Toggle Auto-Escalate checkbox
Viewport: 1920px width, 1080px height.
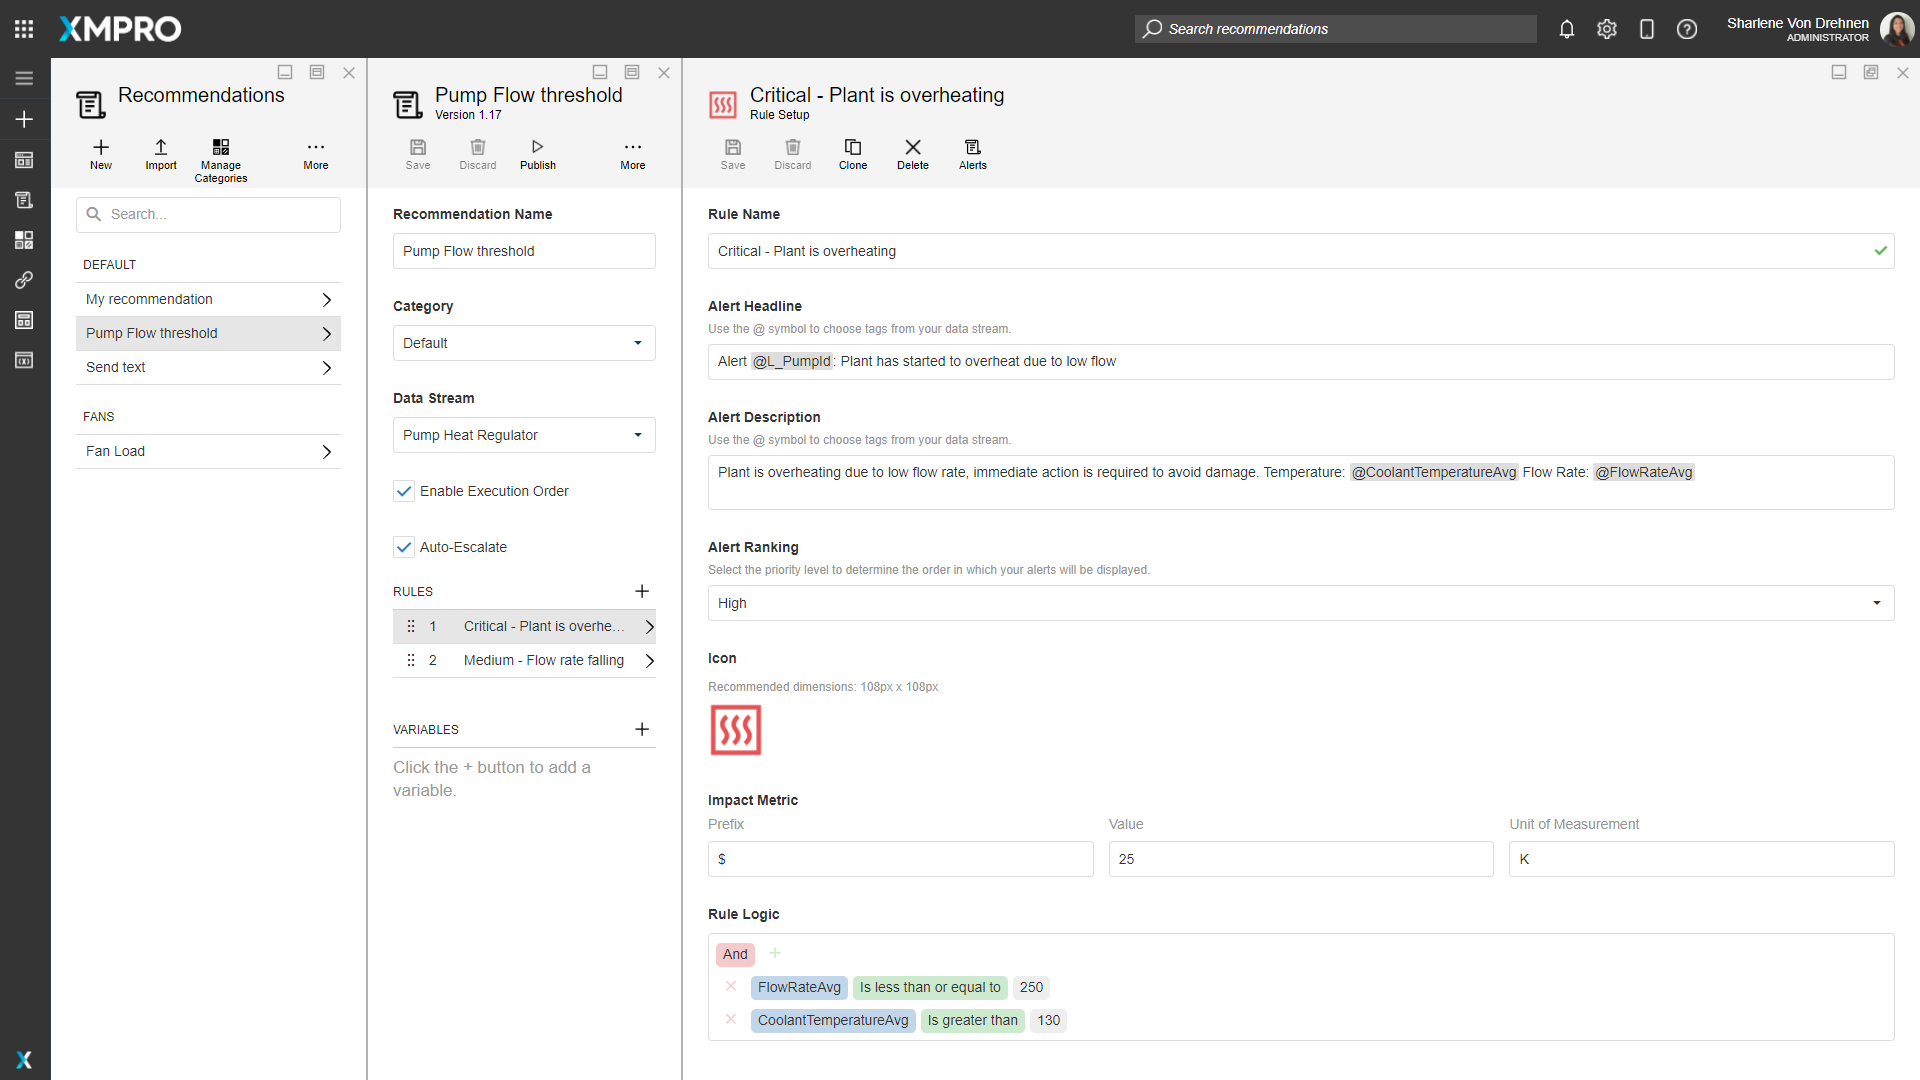click(x=404, y=547)
